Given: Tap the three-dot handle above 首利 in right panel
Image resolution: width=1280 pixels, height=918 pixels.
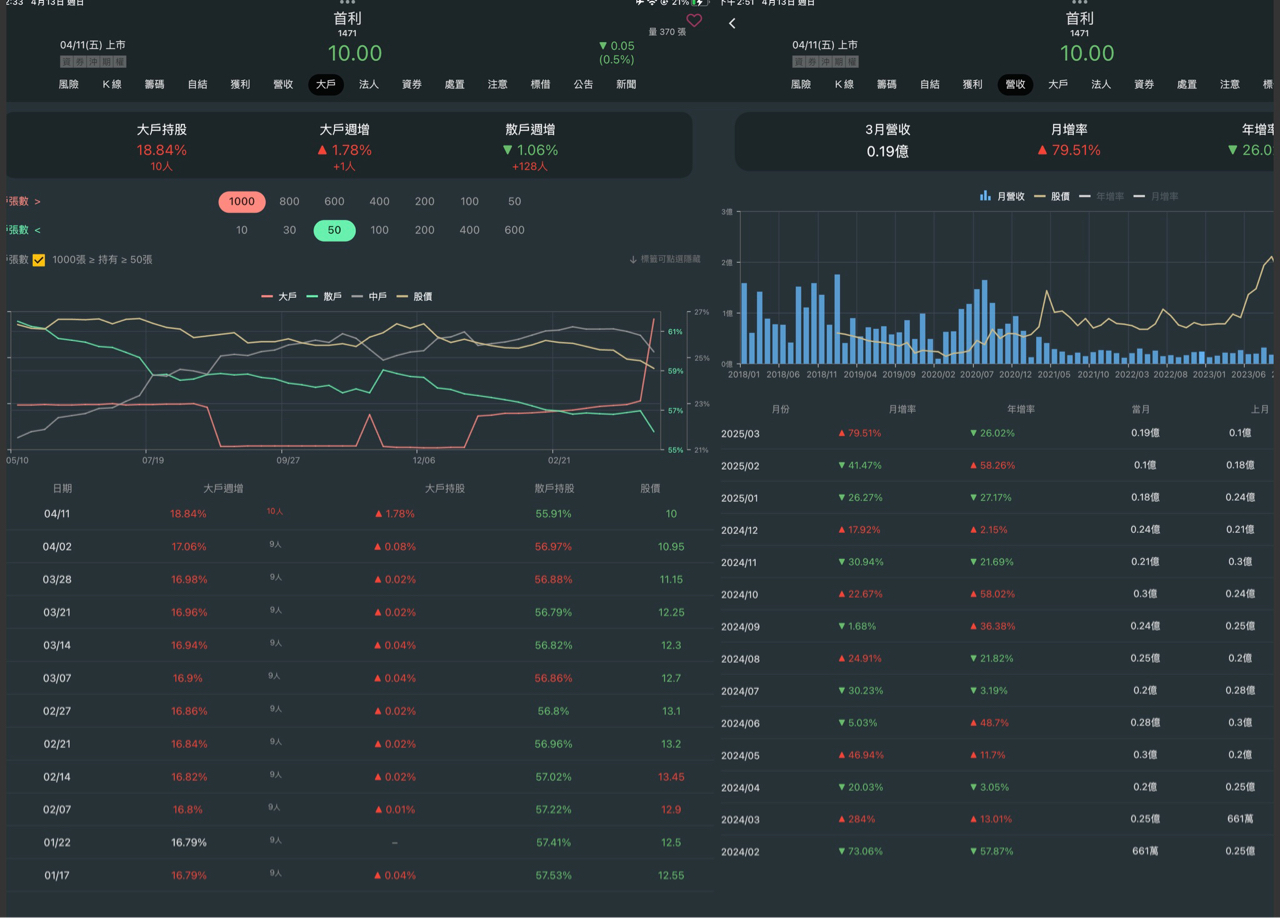Looking at the screenshot, I should tap(1079, 3).
